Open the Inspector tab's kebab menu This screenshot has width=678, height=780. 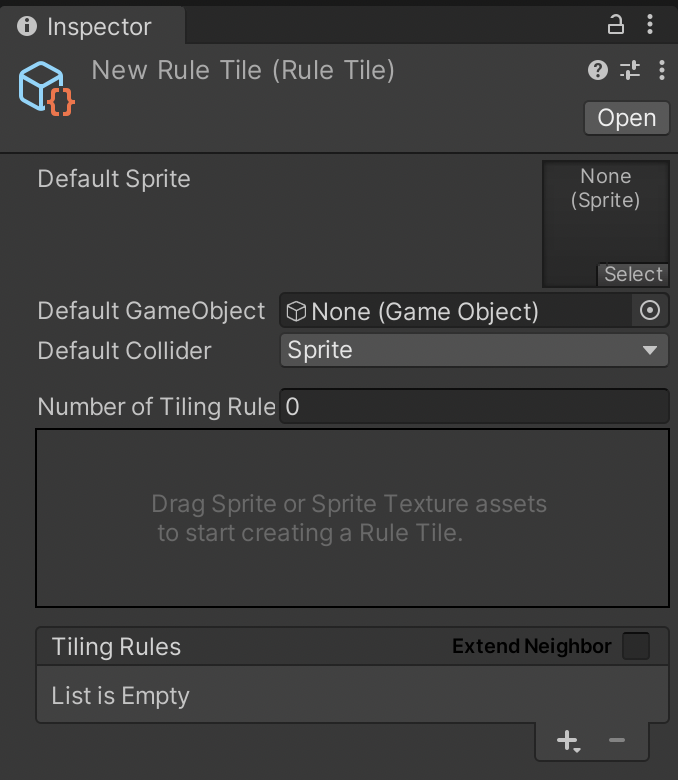[x=650, y=24]
